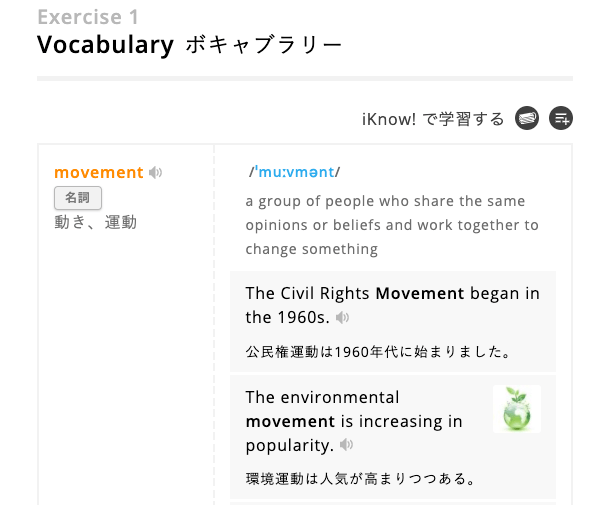Screen dimensions: 608x505
Task: Click the Japanese meaning 動き、運動
Action: pyautogui.click(x=95, y=222)
